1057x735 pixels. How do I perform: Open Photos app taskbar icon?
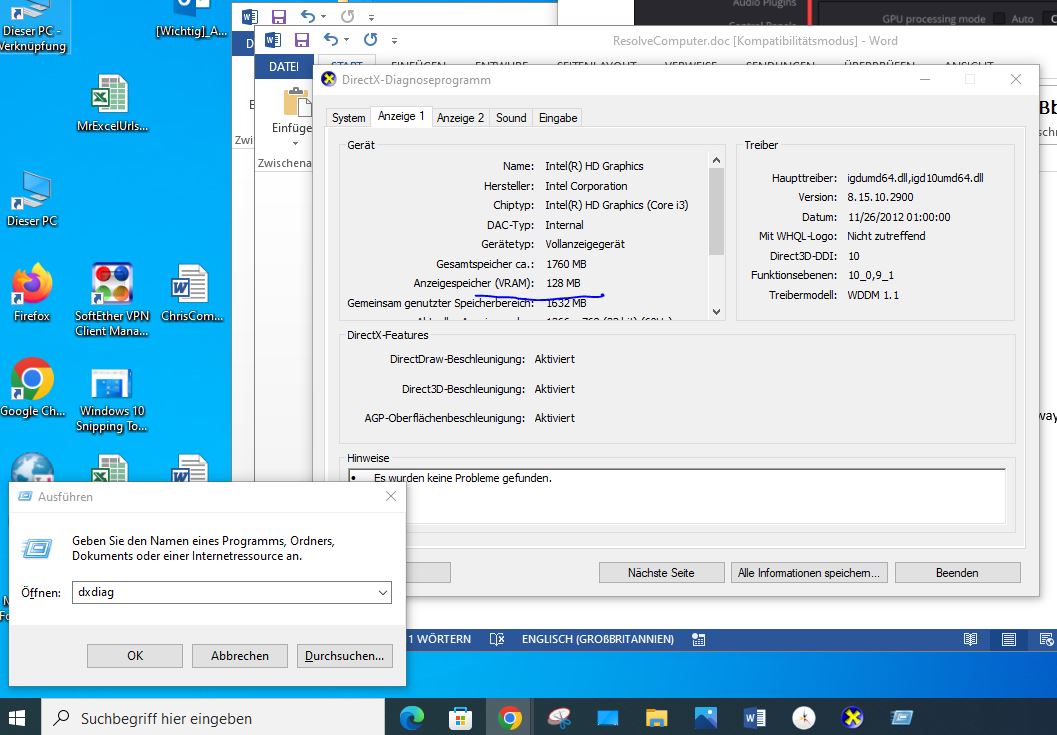point(706,717)
